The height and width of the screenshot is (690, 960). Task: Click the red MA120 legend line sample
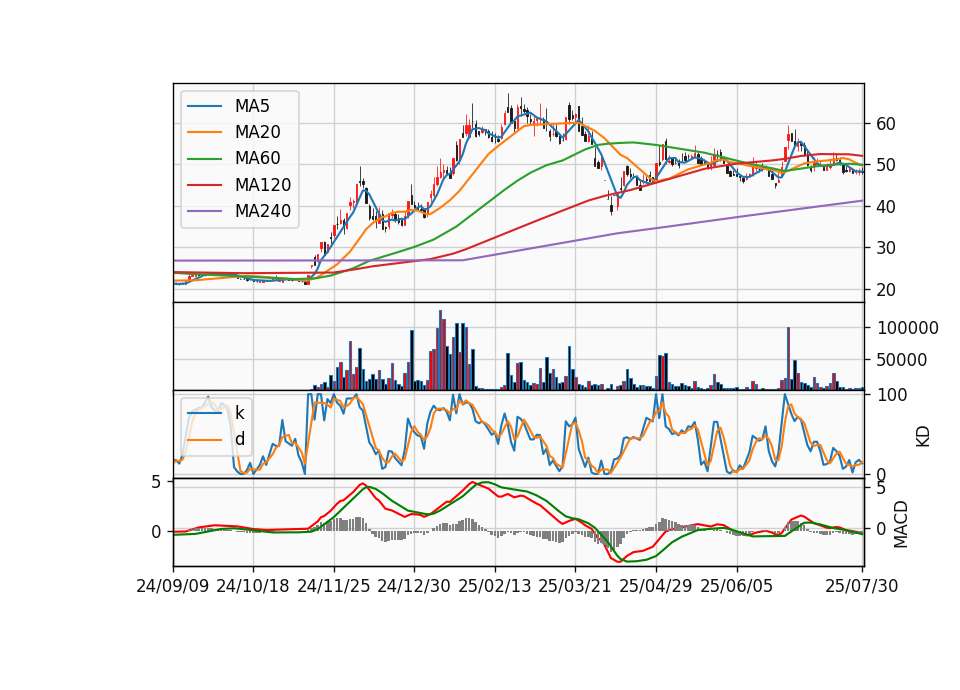[204, 186]
